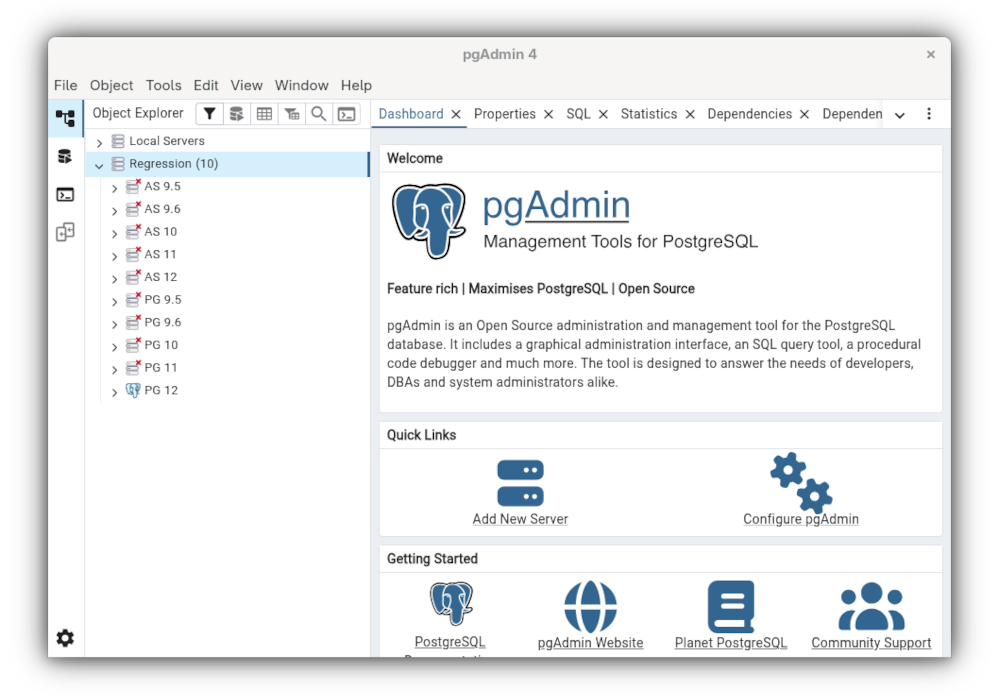
Task: Click the filter funnel icon in Object Explorer
Action: click(x=209, y=114)
